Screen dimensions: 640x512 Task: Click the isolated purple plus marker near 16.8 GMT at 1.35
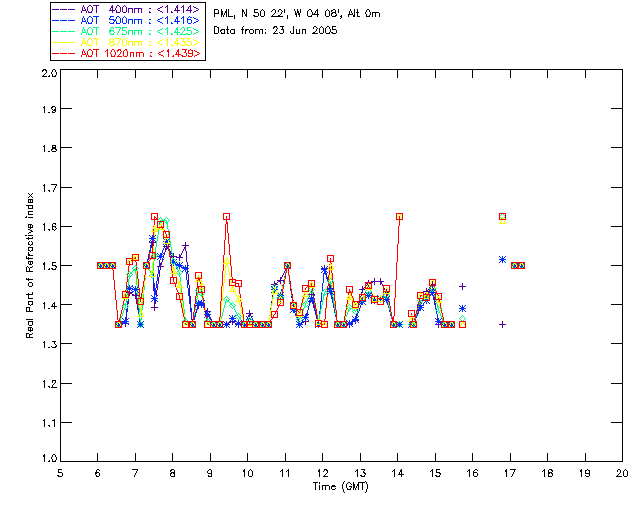(502, 325)
